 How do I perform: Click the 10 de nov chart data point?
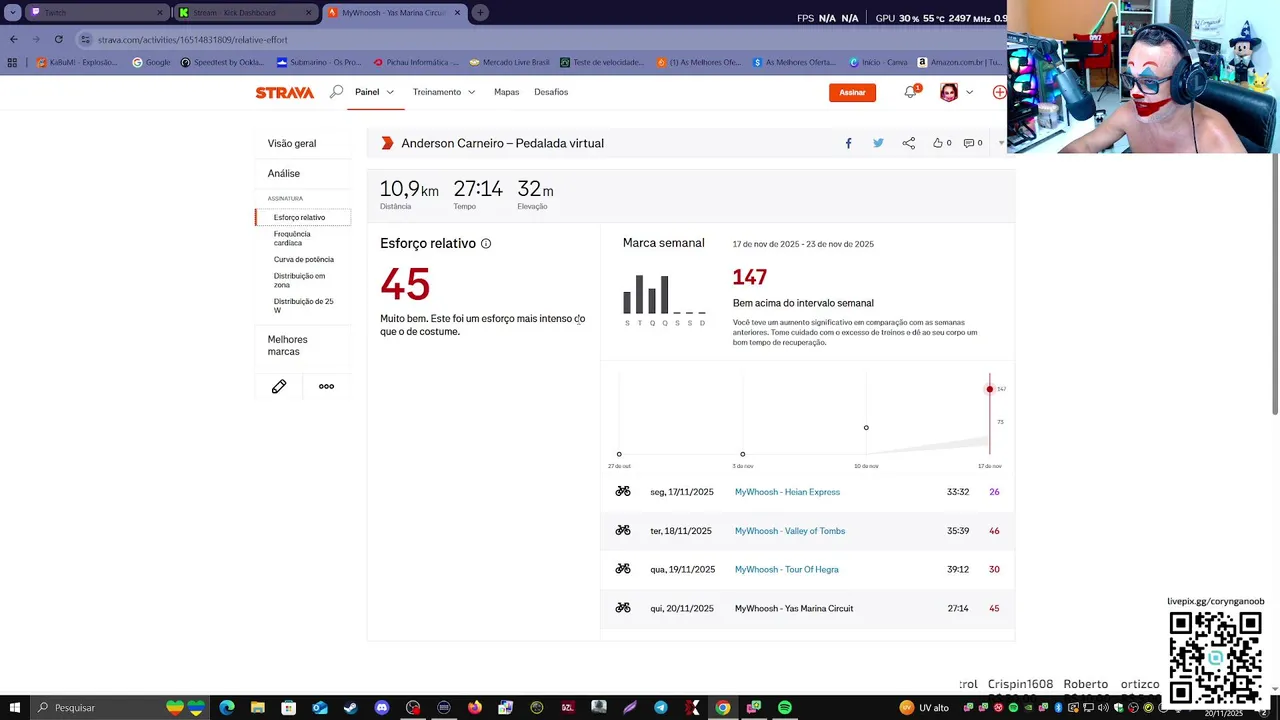866,428
